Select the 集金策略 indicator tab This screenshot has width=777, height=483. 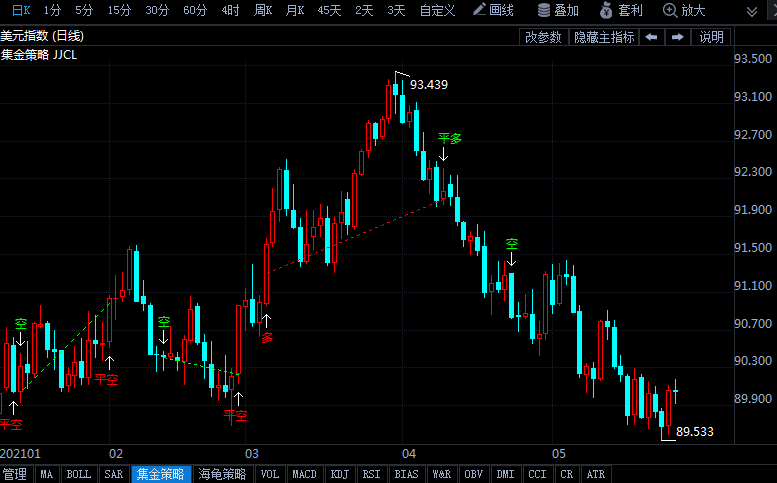click(161, 474)
